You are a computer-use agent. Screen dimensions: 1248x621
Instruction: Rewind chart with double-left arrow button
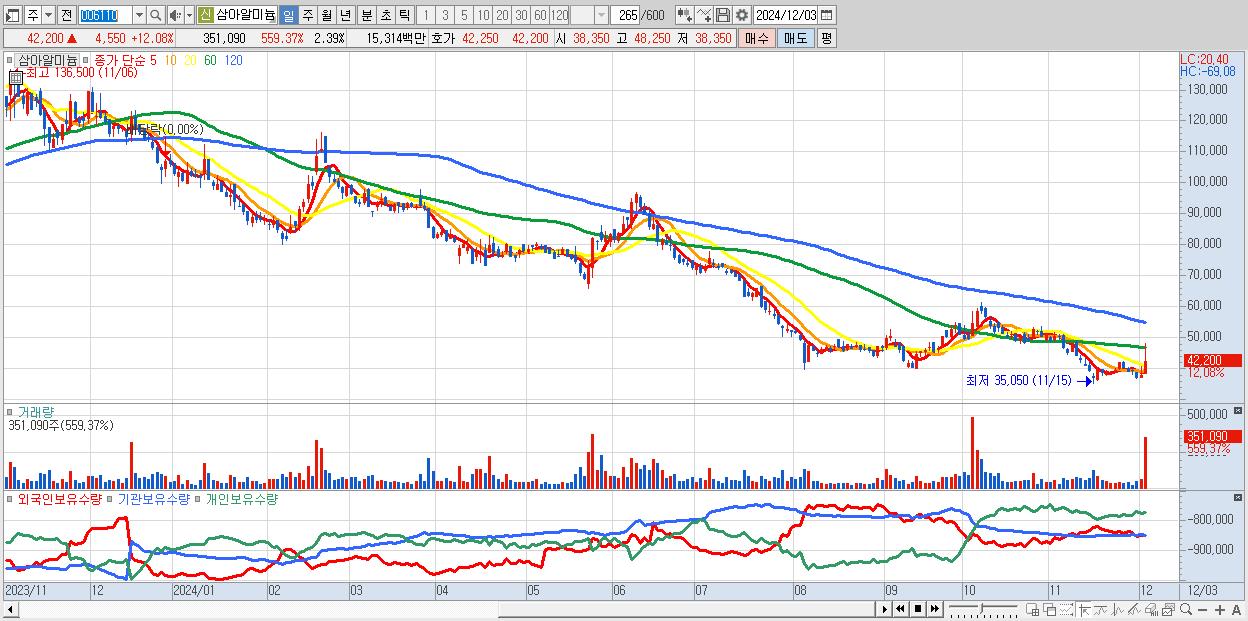pyautogui.click(x=900, y=609)
